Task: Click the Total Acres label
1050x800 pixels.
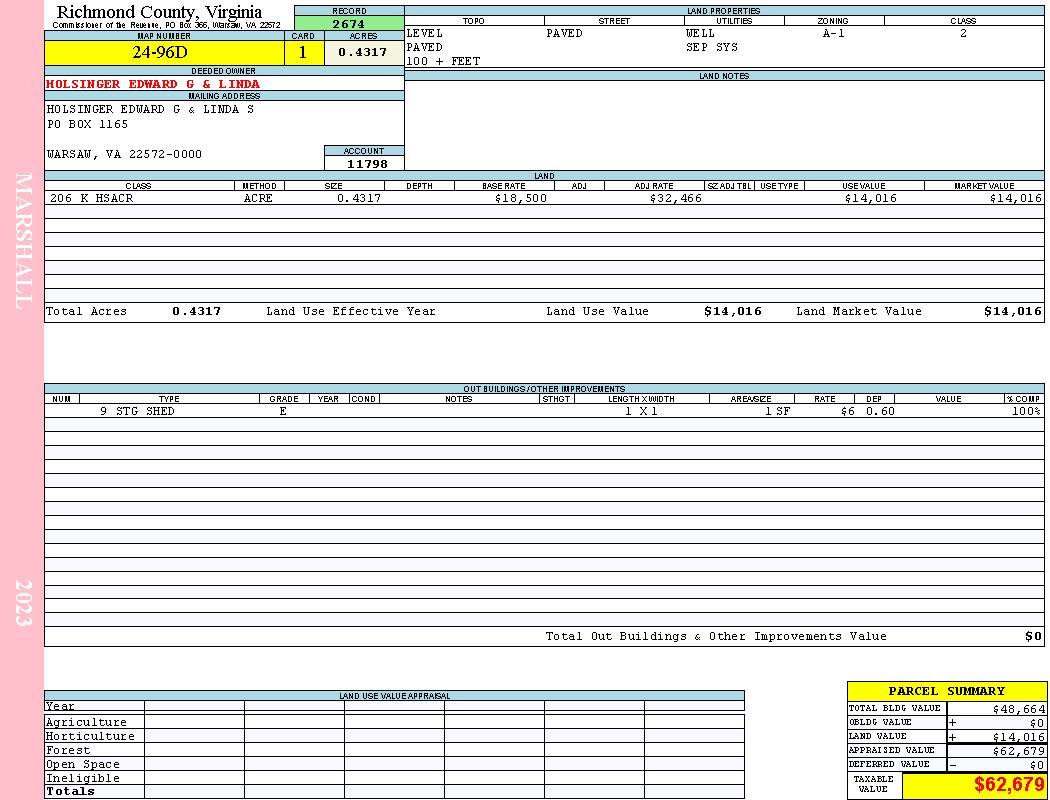Action: coord(86,311)
